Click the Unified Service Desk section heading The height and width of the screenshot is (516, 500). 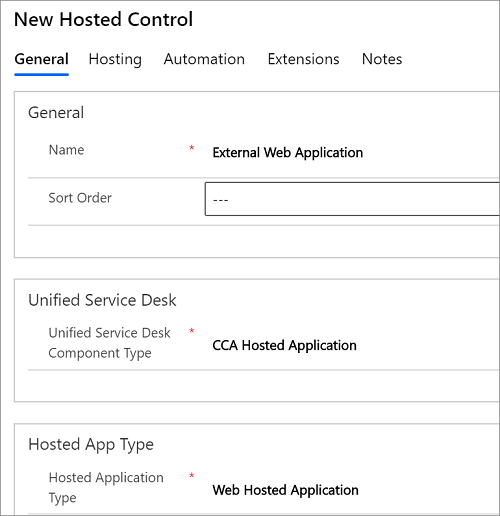[102, 300]
